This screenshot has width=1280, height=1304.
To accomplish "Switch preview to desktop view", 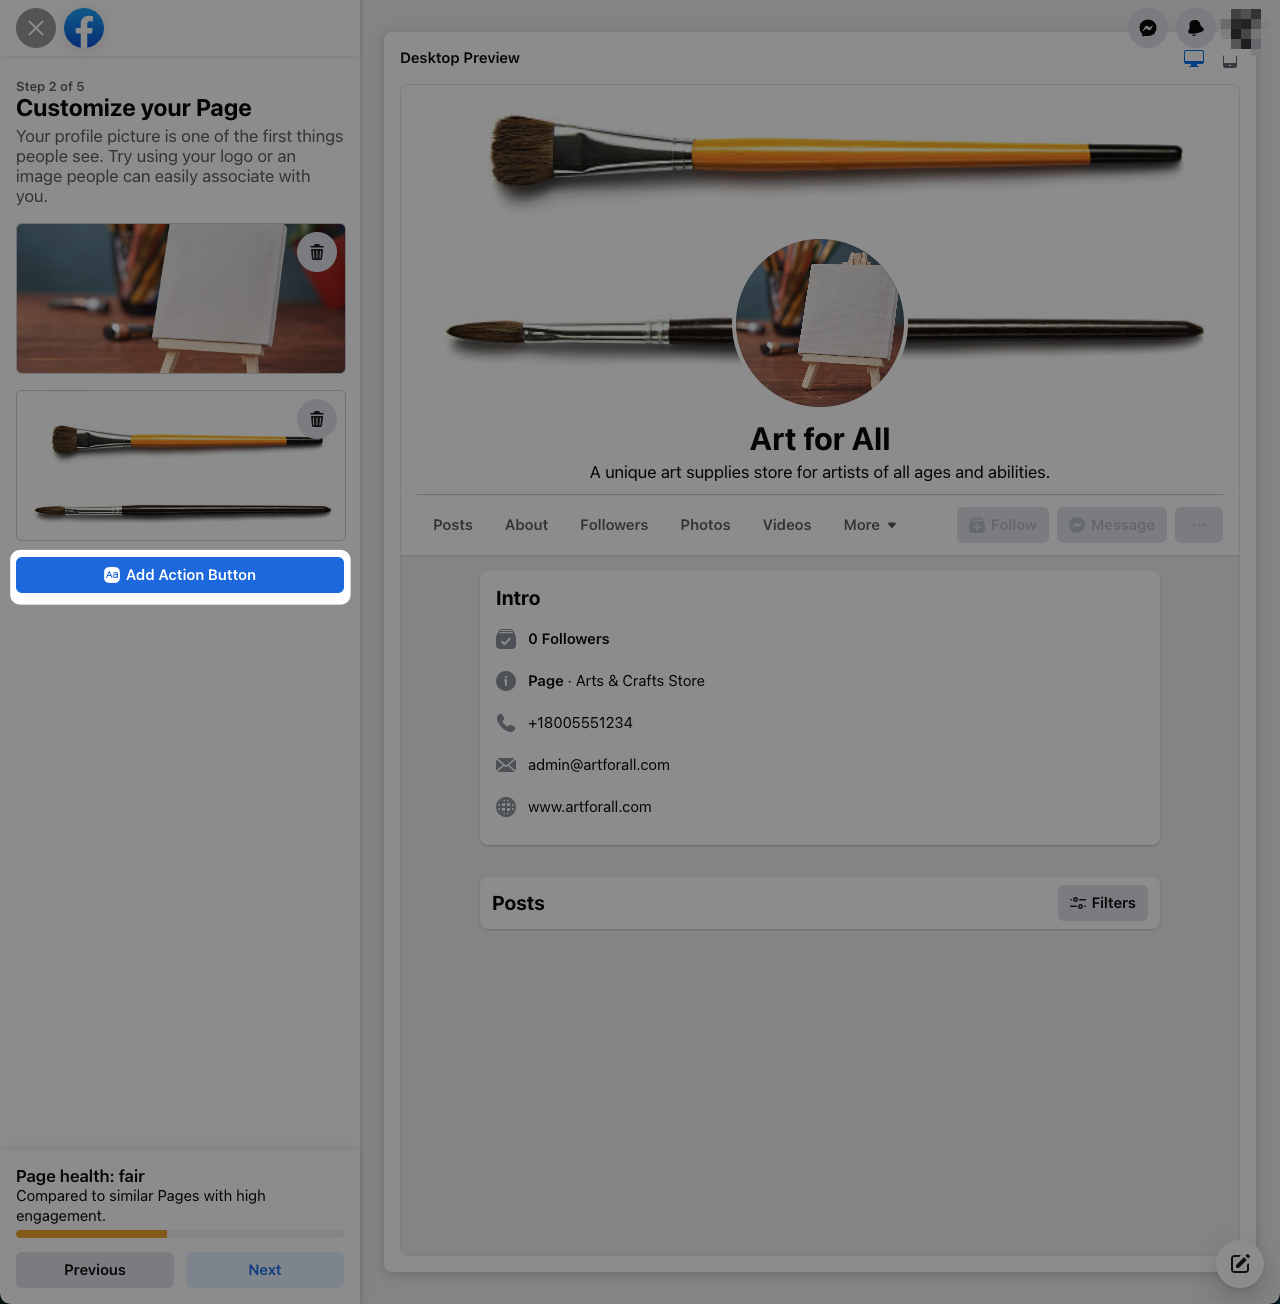I will coord(1193,58).
